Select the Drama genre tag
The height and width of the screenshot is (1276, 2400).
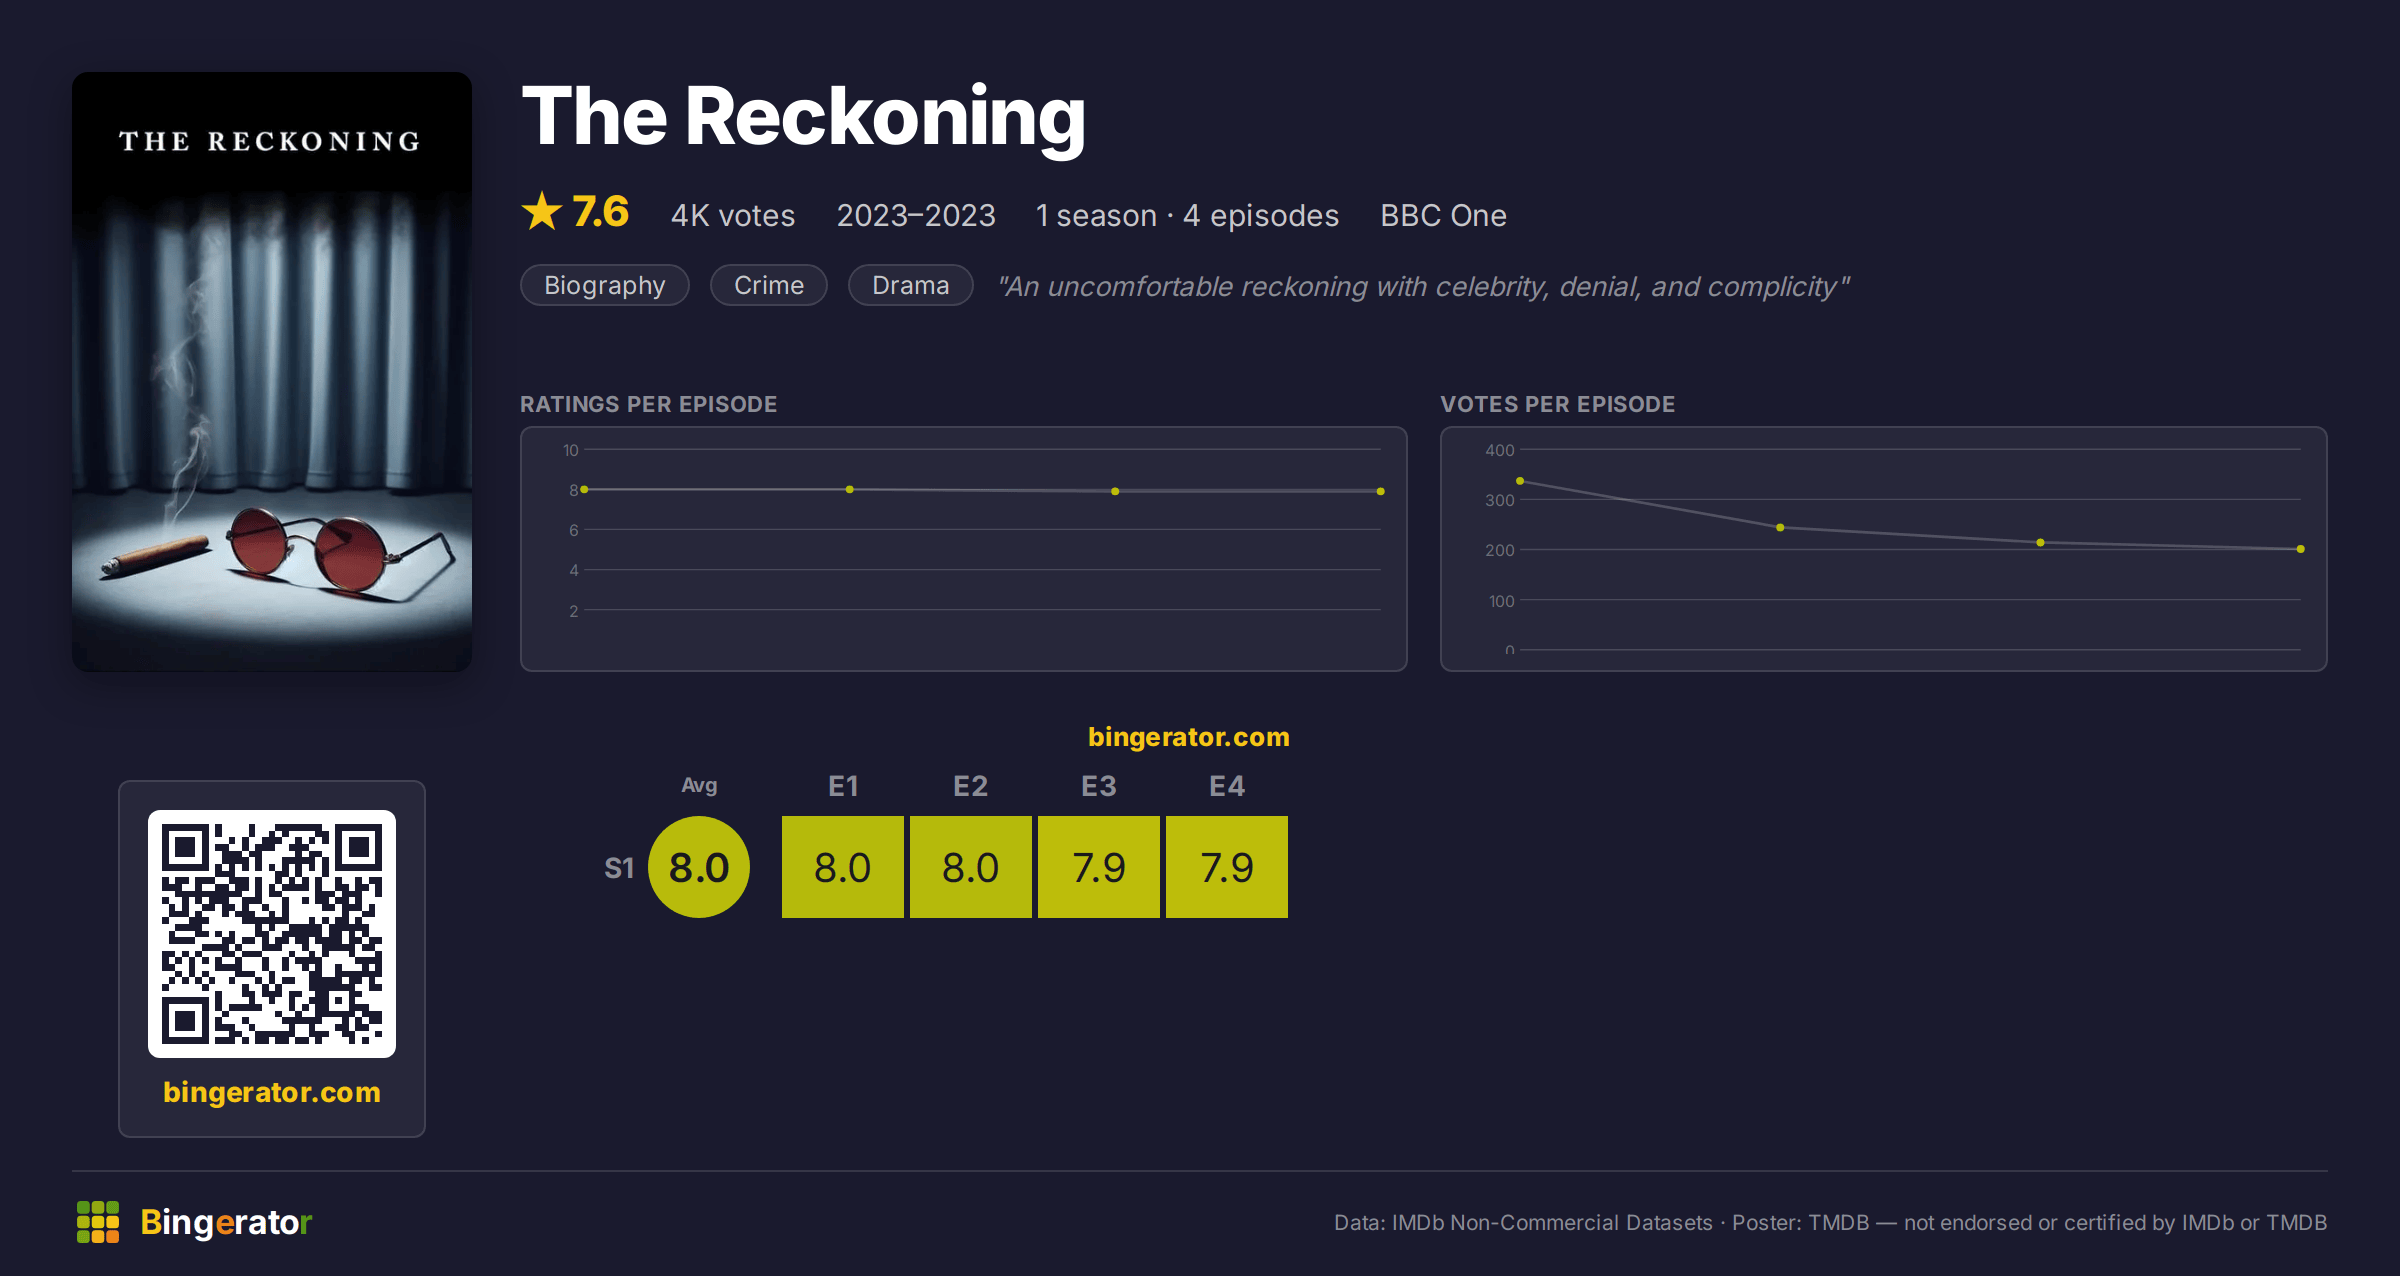pos(911,285)
